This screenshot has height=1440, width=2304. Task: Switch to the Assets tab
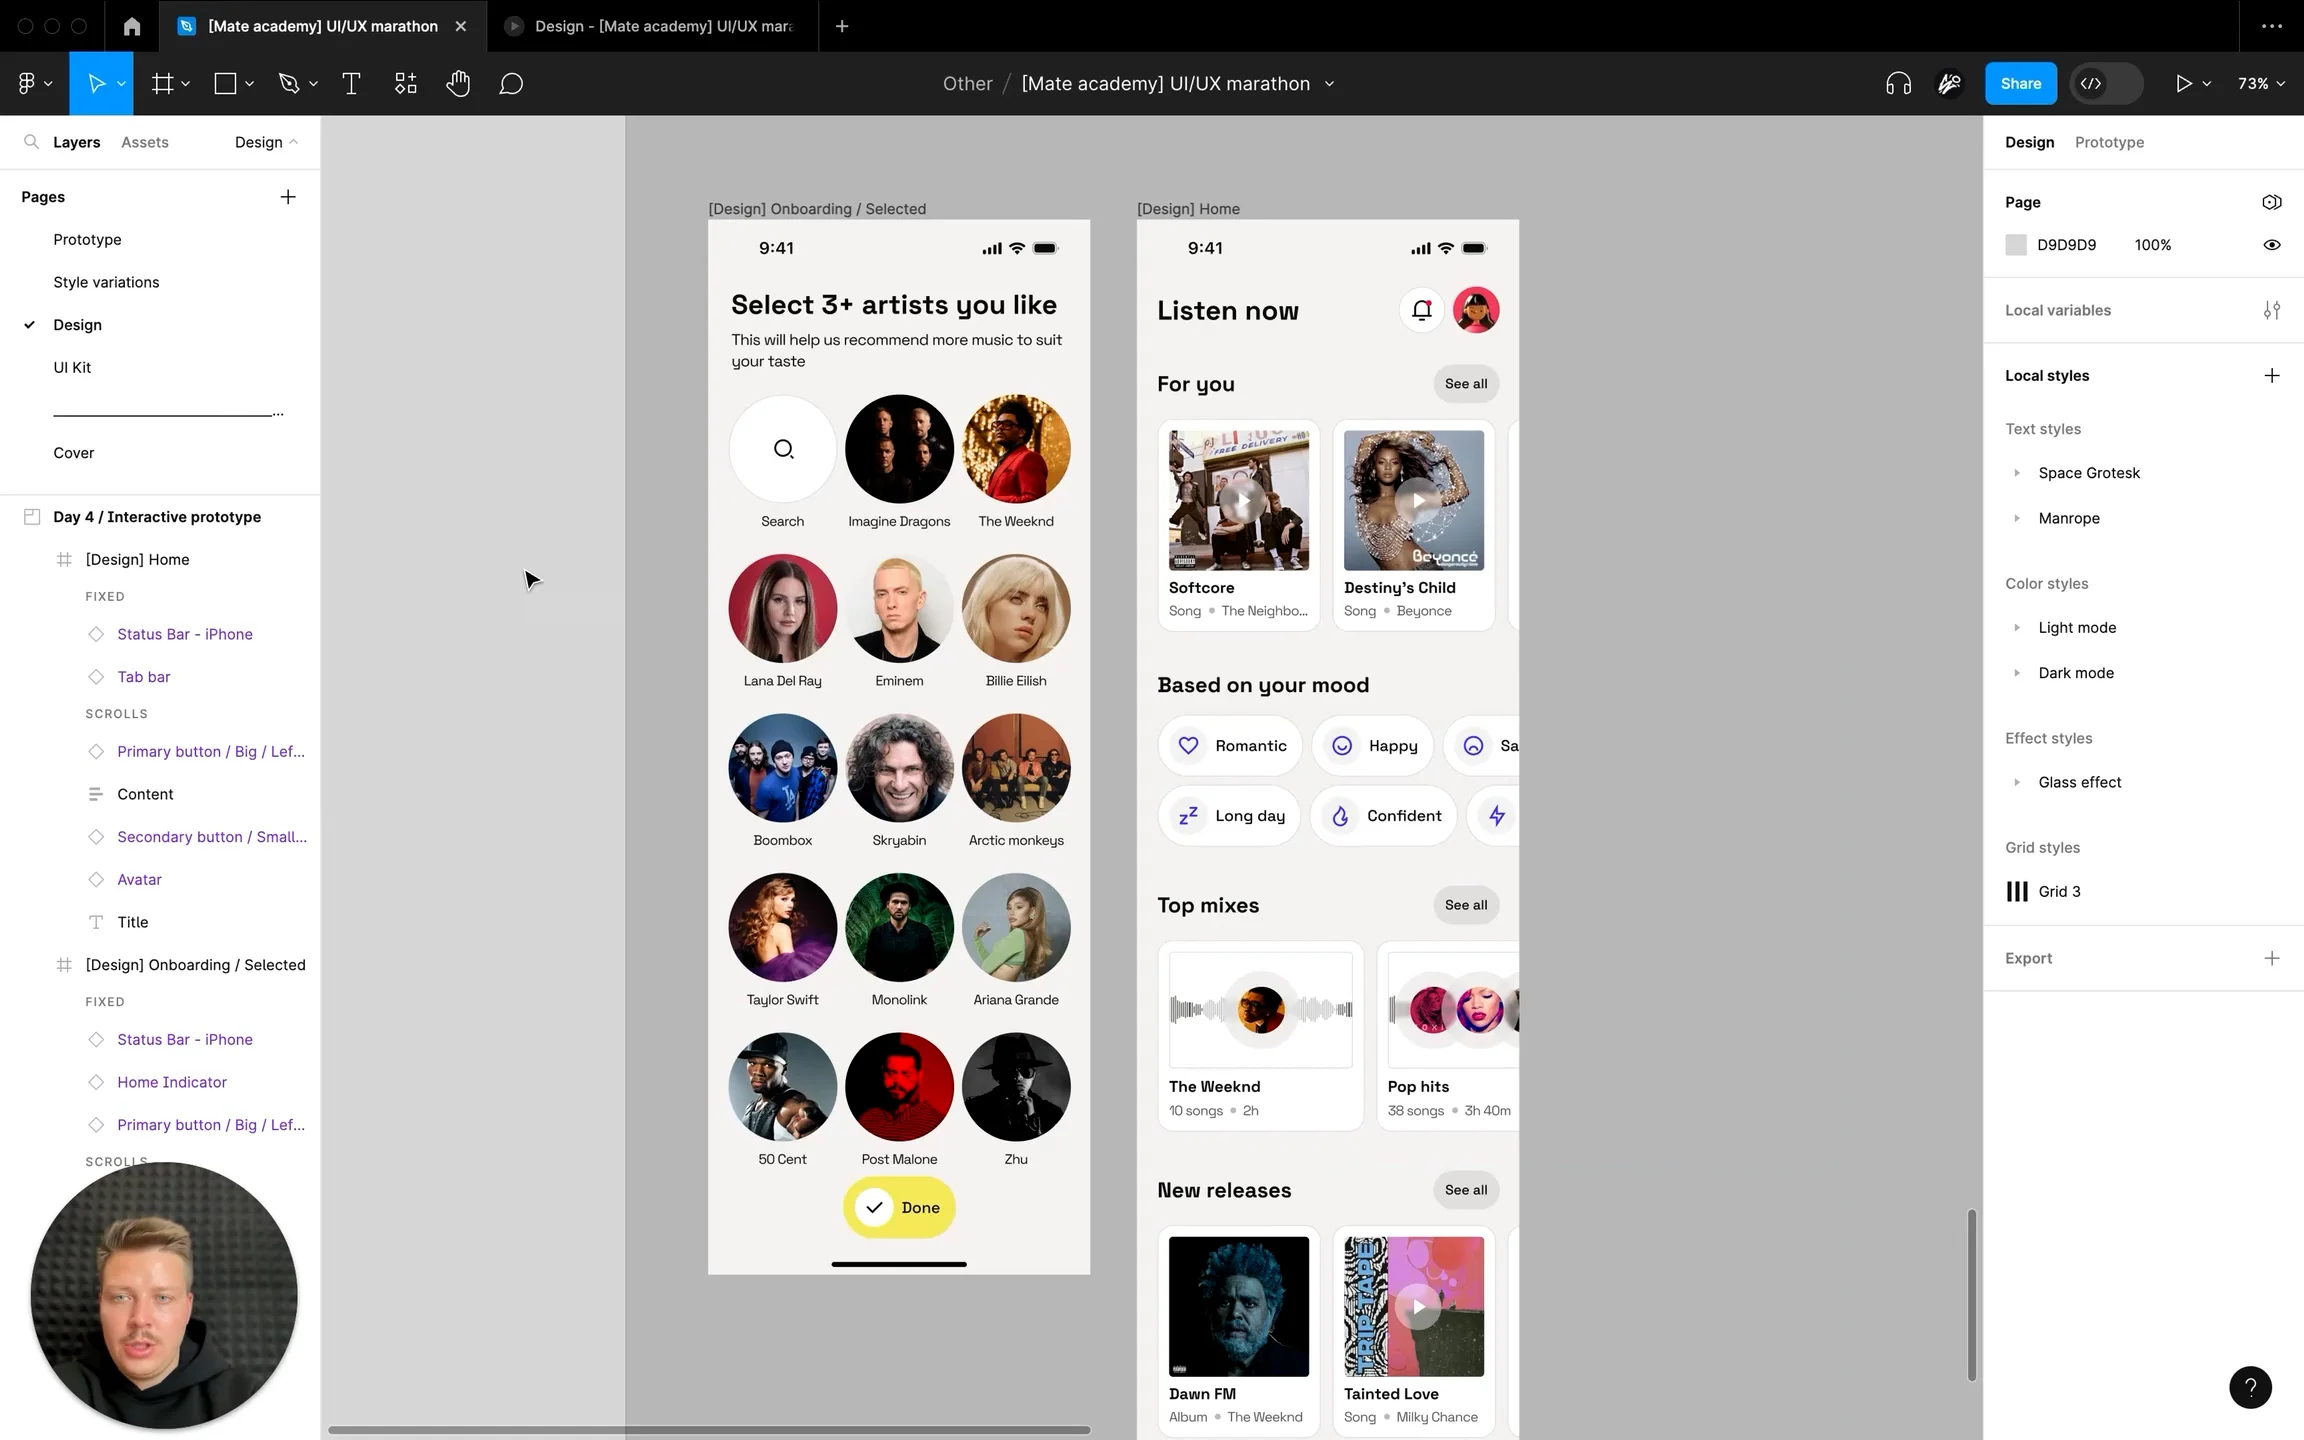click(x=145, y=142)
